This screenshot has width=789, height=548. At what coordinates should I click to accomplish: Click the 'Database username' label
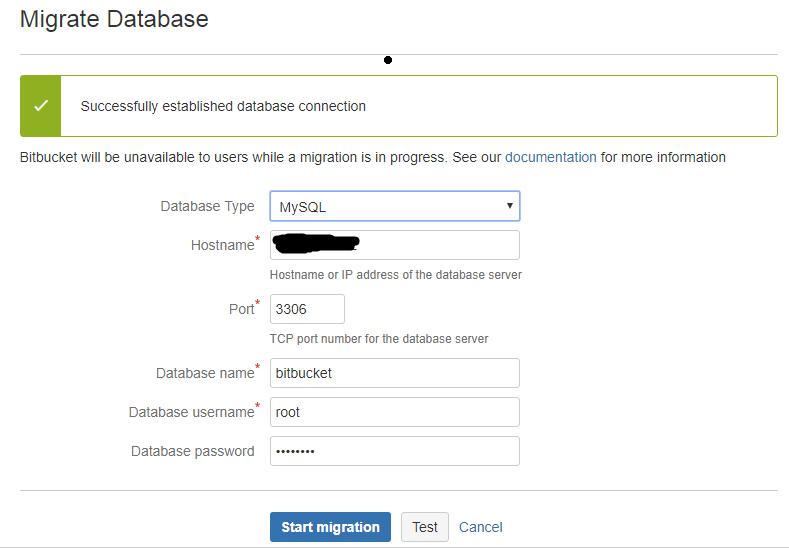(x=192, y=412)
